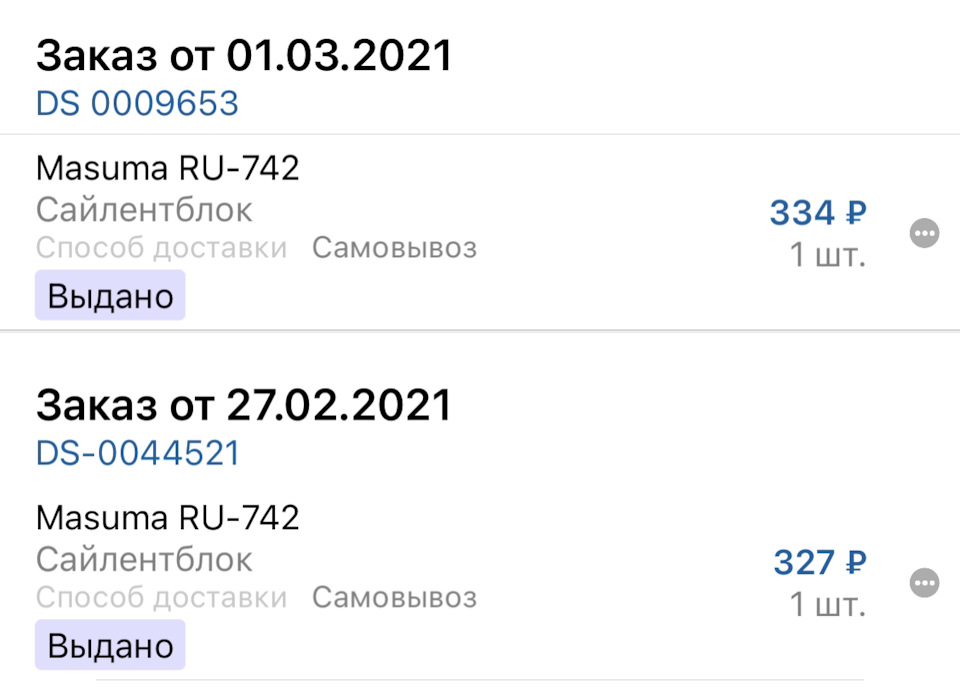The height and width of the screenshot is (695, 960).
Task: Select the Выдано status badge on first order
Action: tap(109, 295)
